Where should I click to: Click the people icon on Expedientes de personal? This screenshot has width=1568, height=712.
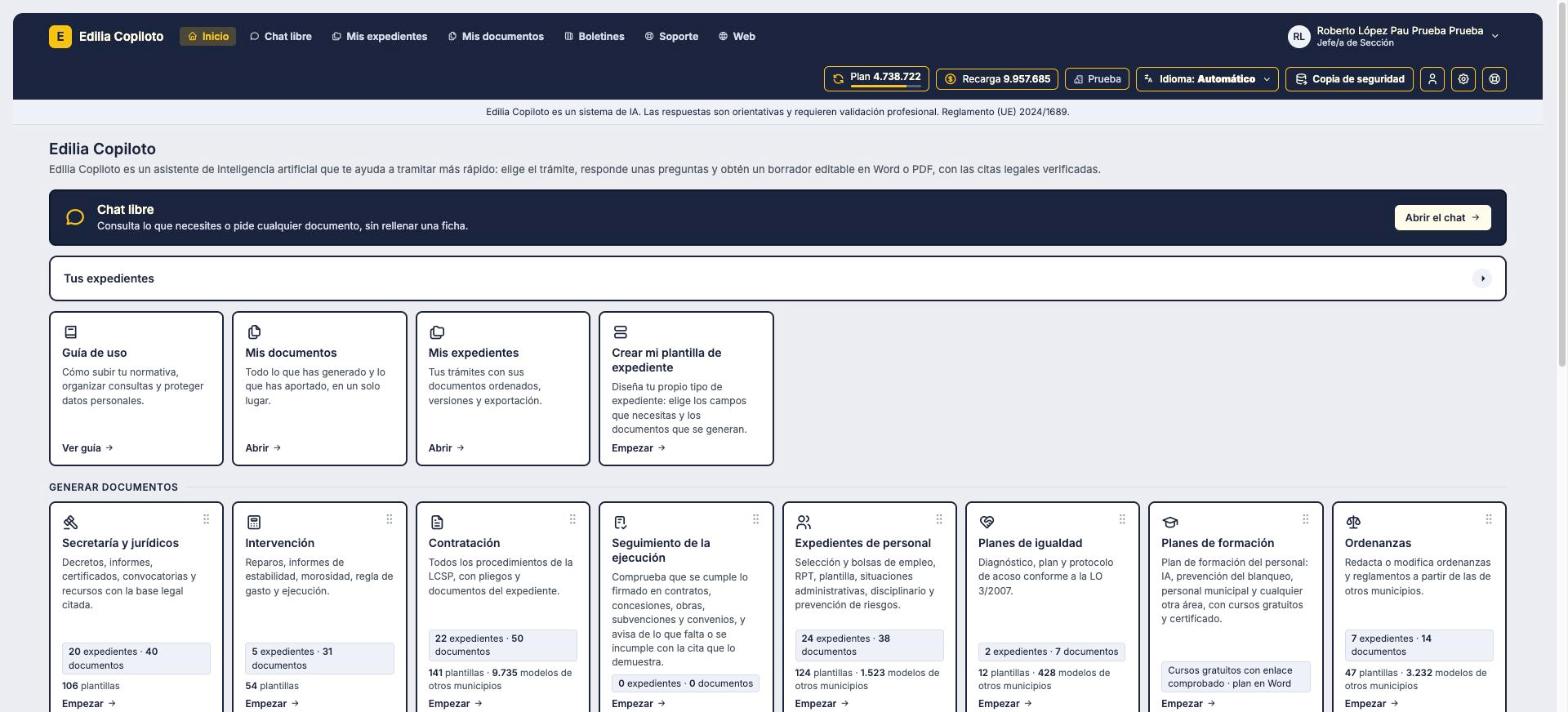[803, 522]
